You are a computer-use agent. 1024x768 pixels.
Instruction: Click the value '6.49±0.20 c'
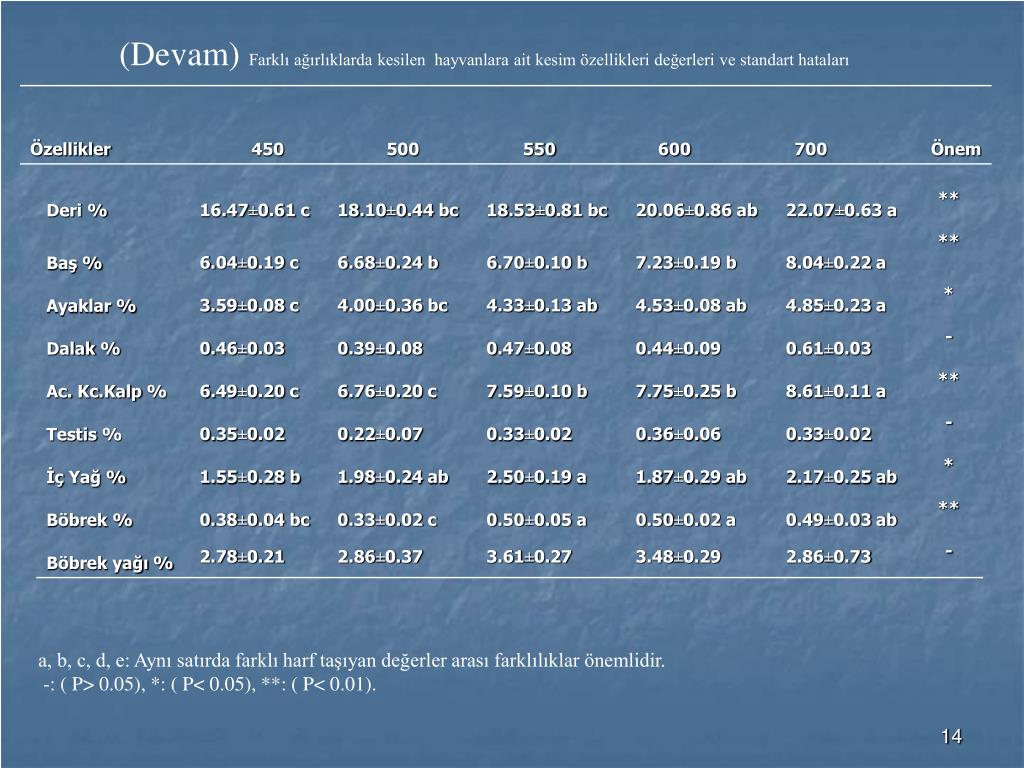point(249,392)
